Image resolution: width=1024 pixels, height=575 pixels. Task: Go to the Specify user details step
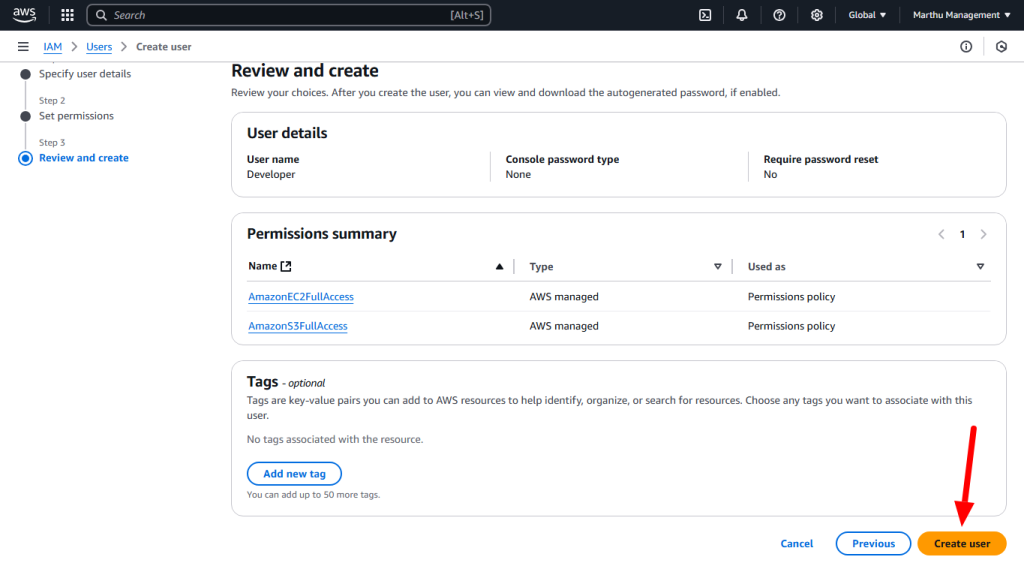[x=85, y=74]
